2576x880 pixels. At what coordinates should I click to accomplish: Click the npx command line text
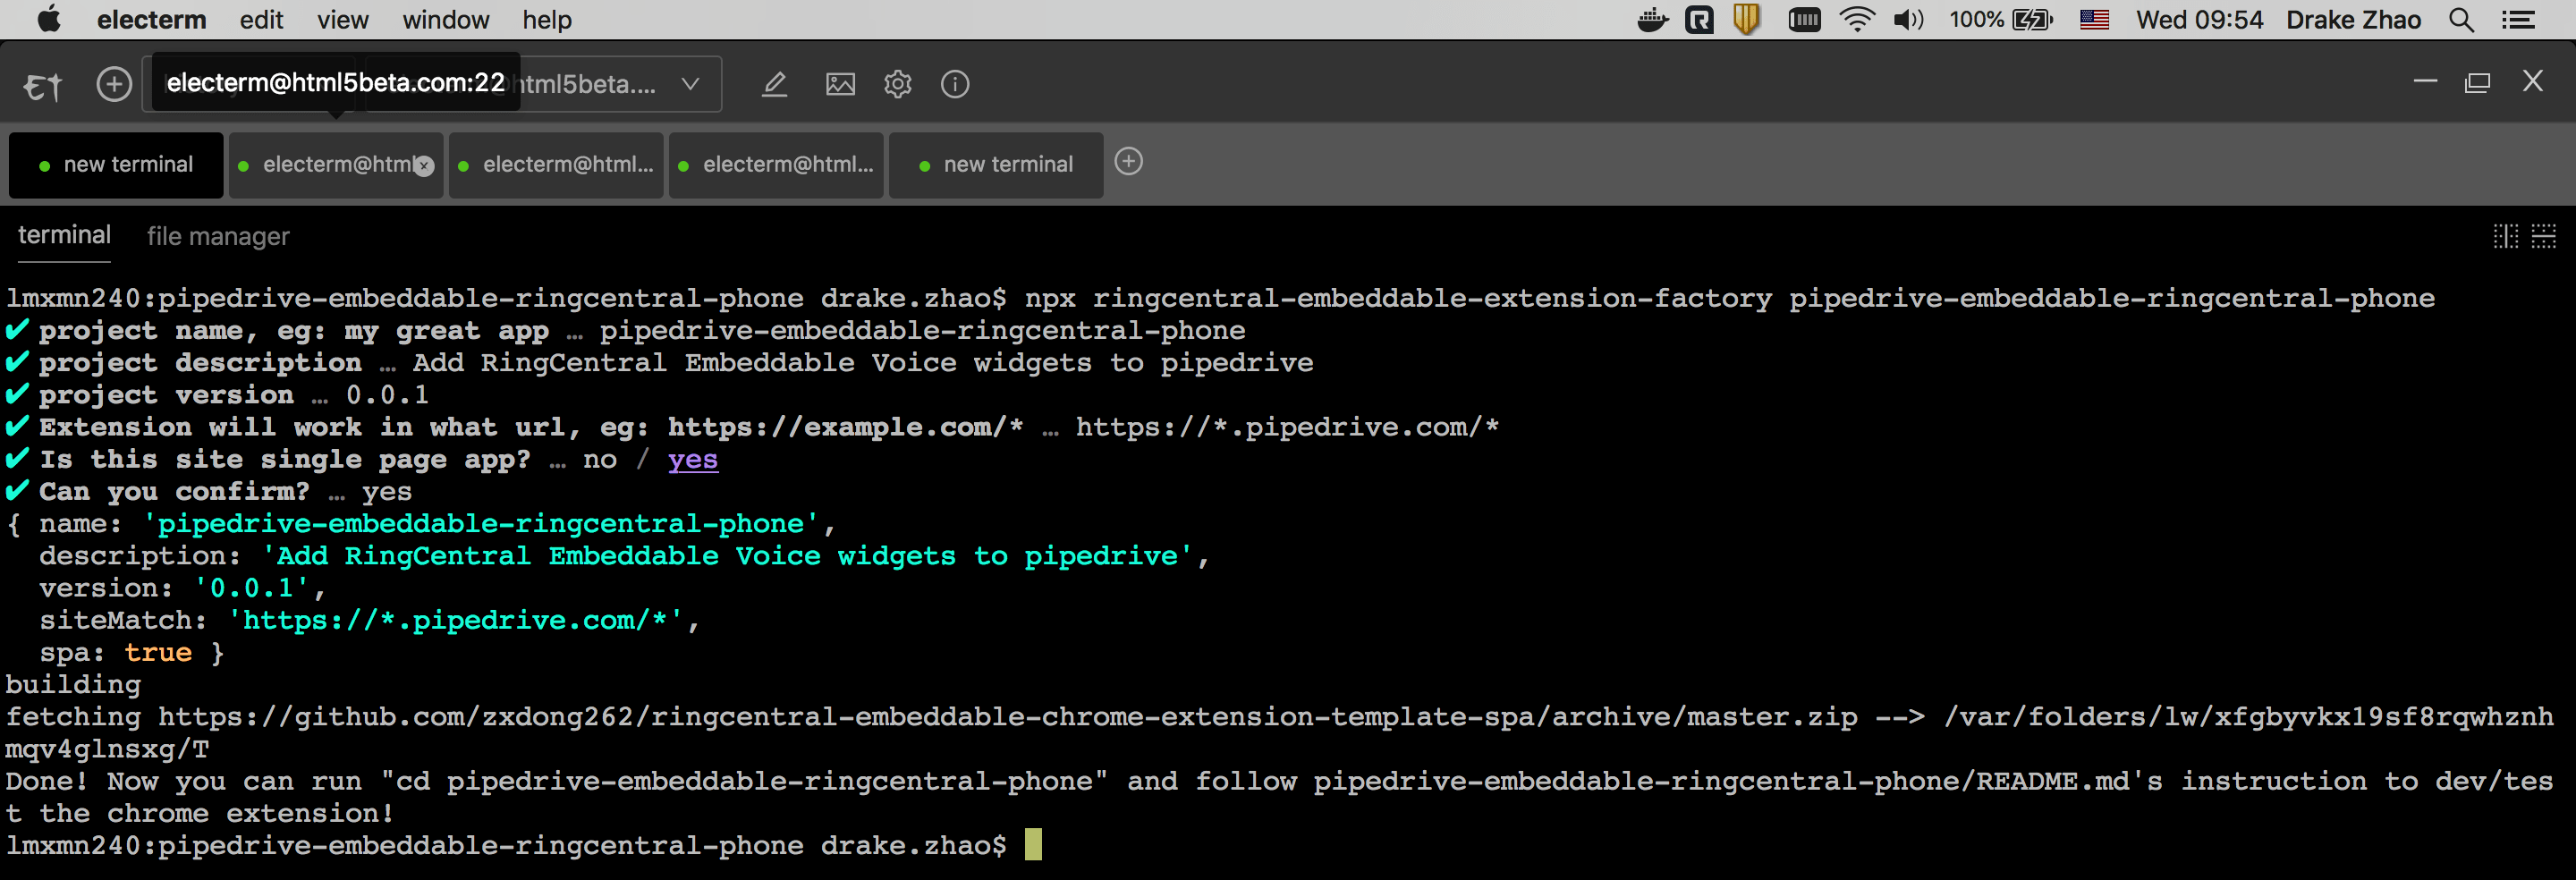coord(1729,298)
